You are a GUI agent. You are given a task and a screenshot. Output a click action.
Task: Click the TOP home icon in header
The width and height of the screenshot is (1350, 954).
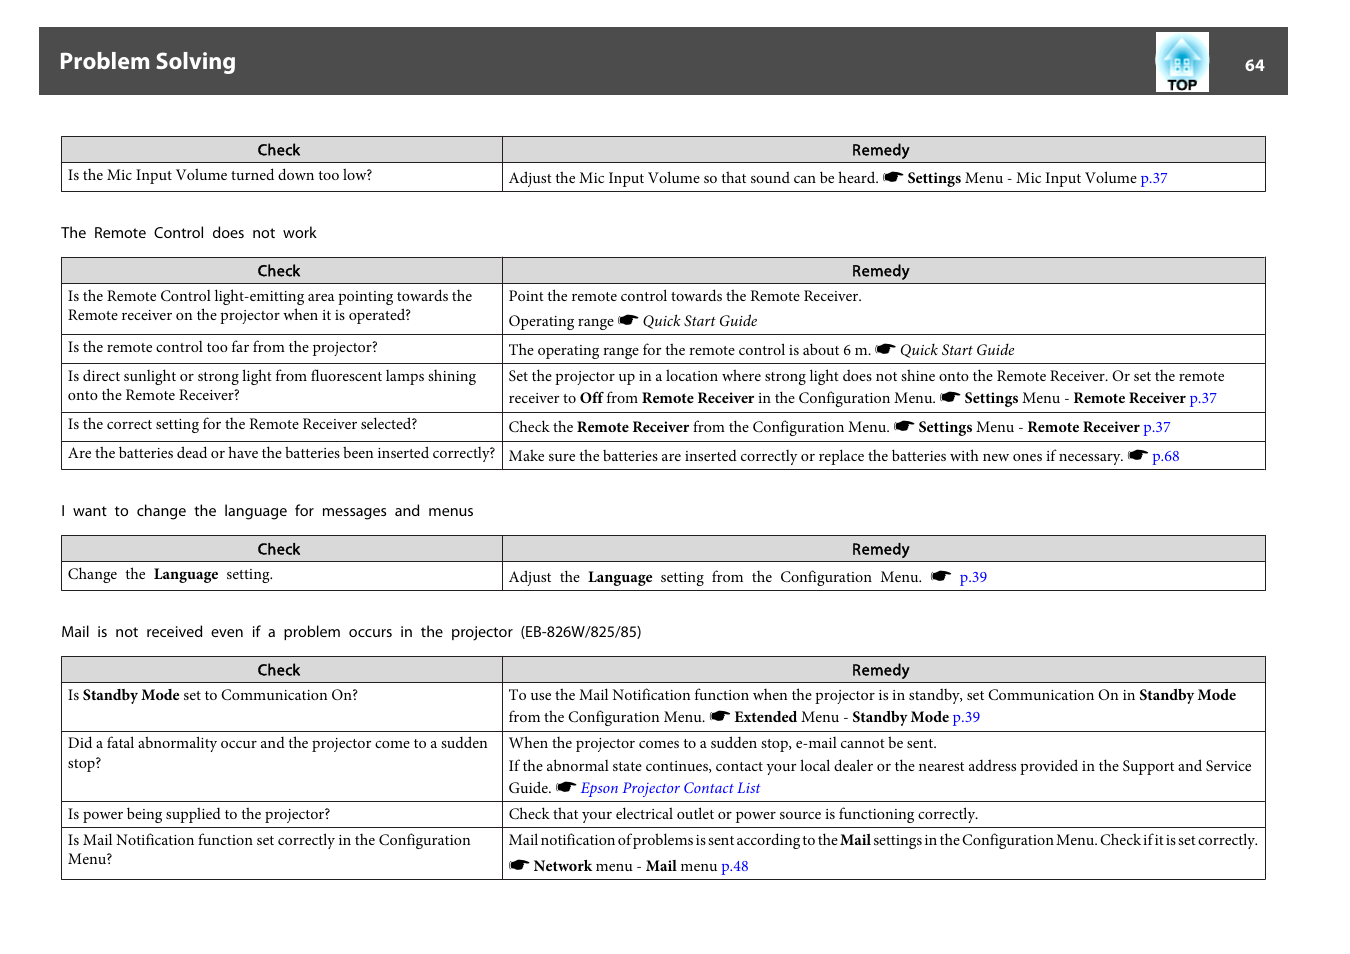pyautogui.click(x=1182, y=62)
